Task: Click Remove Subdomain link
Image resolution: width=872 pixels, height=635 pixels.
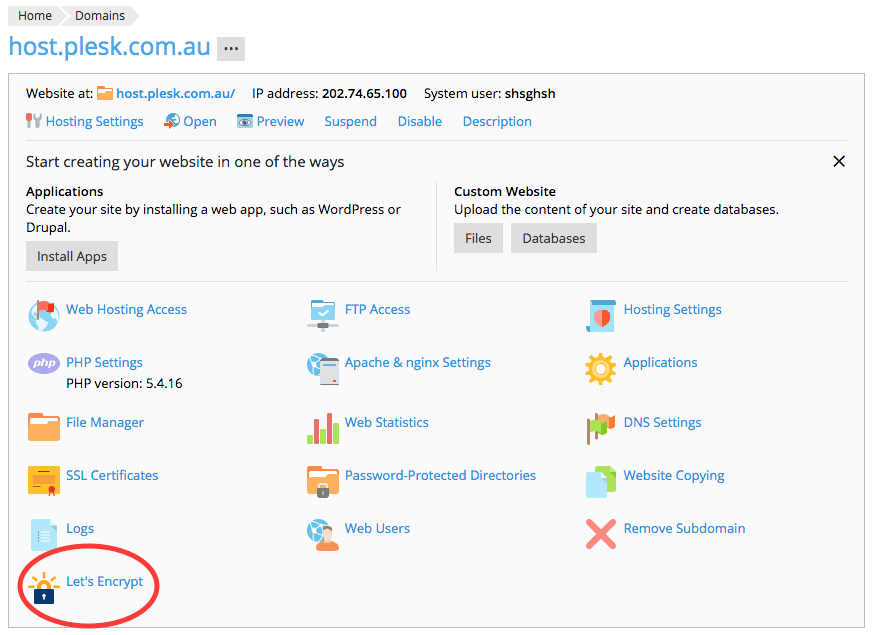Action: 685,528
